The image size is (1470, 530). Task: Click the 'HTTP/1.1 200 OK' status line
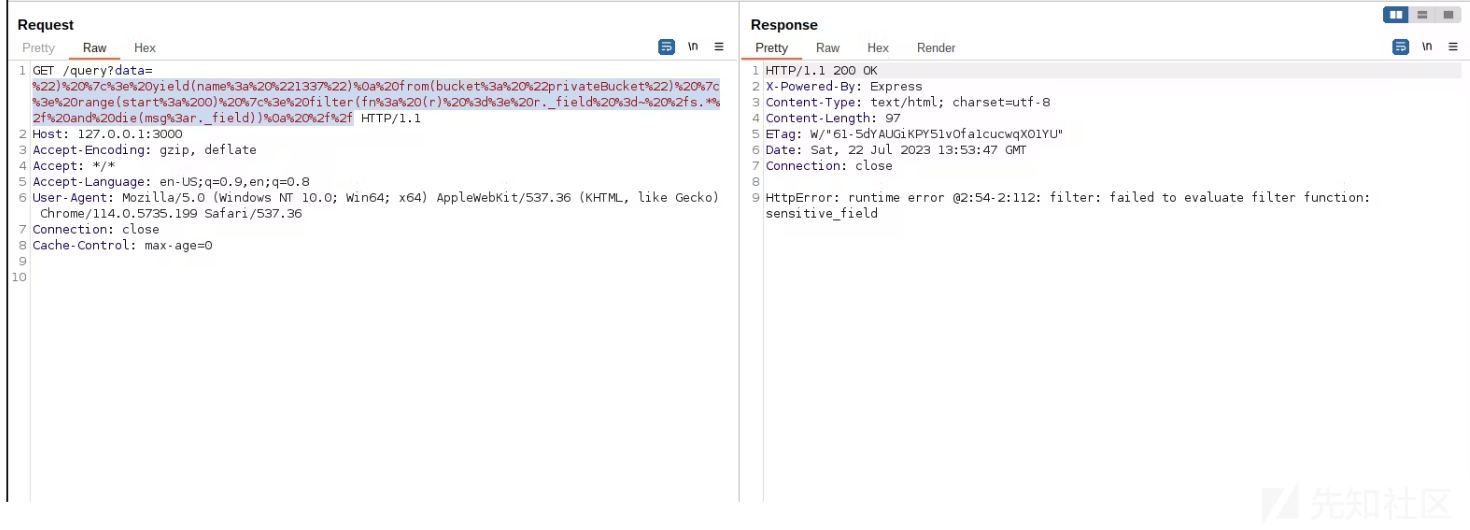pos(821,71)
